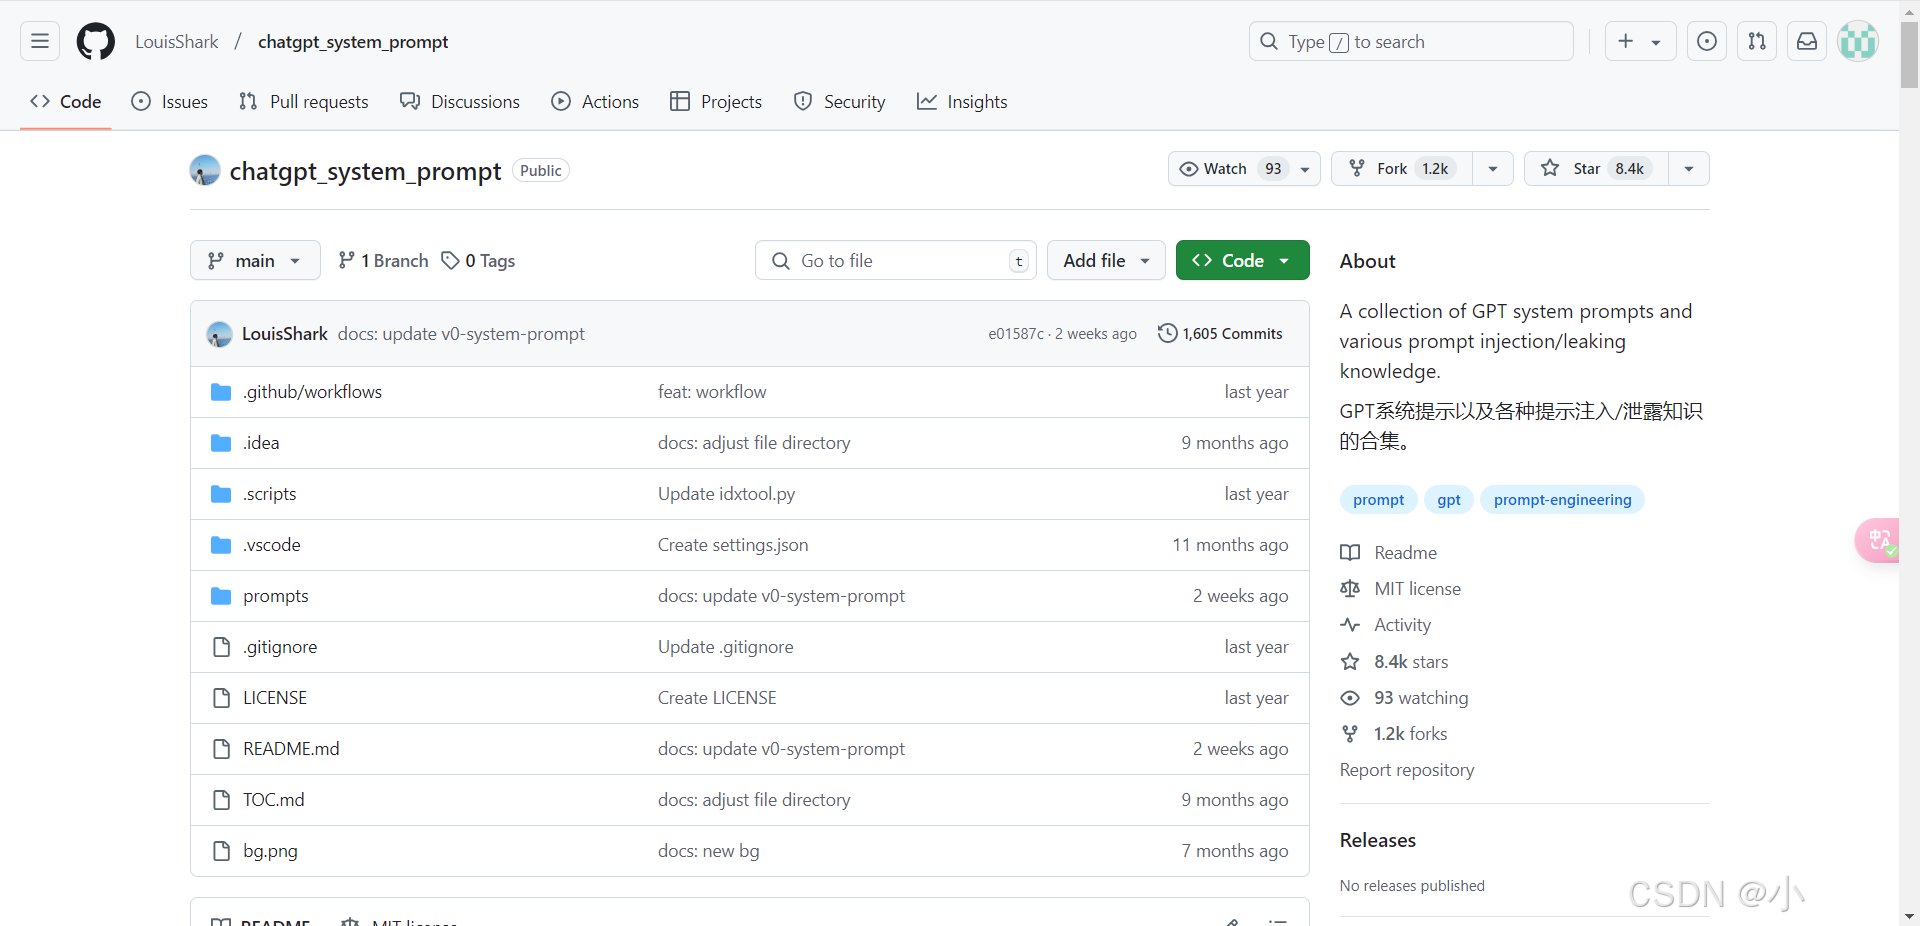Open commit e01587c hash link
Image resolution: width=1920 pixels, height=926 pixels.
[x=1016, y=334]
